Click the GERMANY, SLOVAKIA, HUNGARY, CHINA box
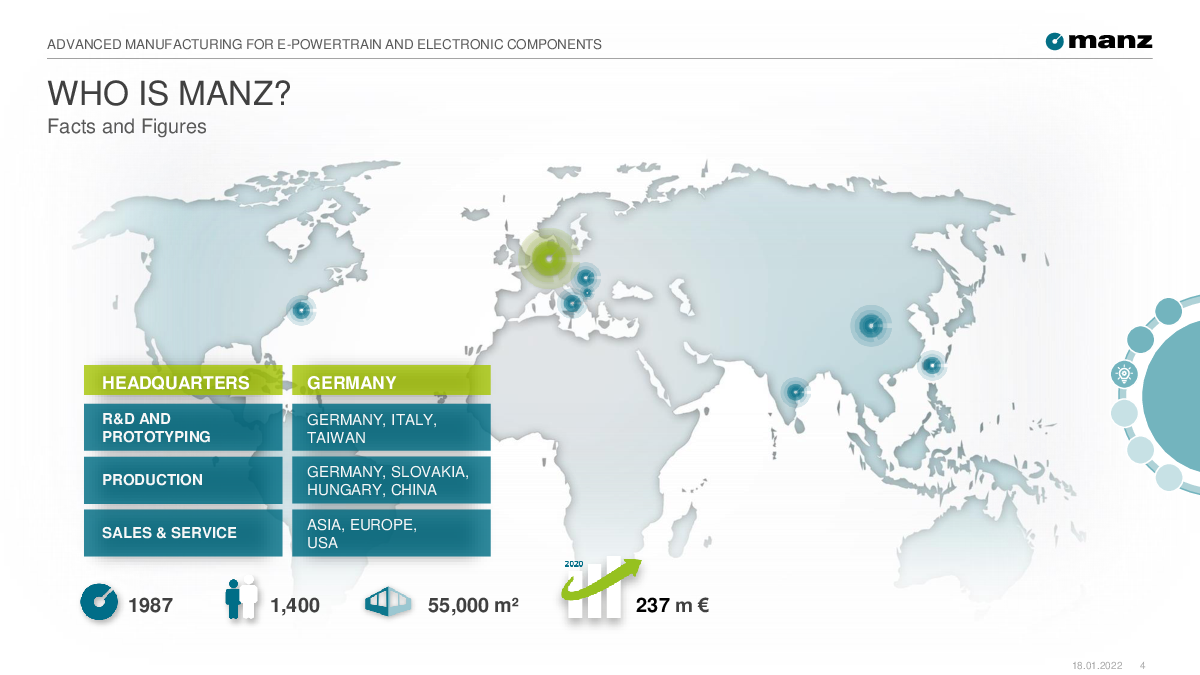Screen dimensions: 1200x675 (391, 480)
